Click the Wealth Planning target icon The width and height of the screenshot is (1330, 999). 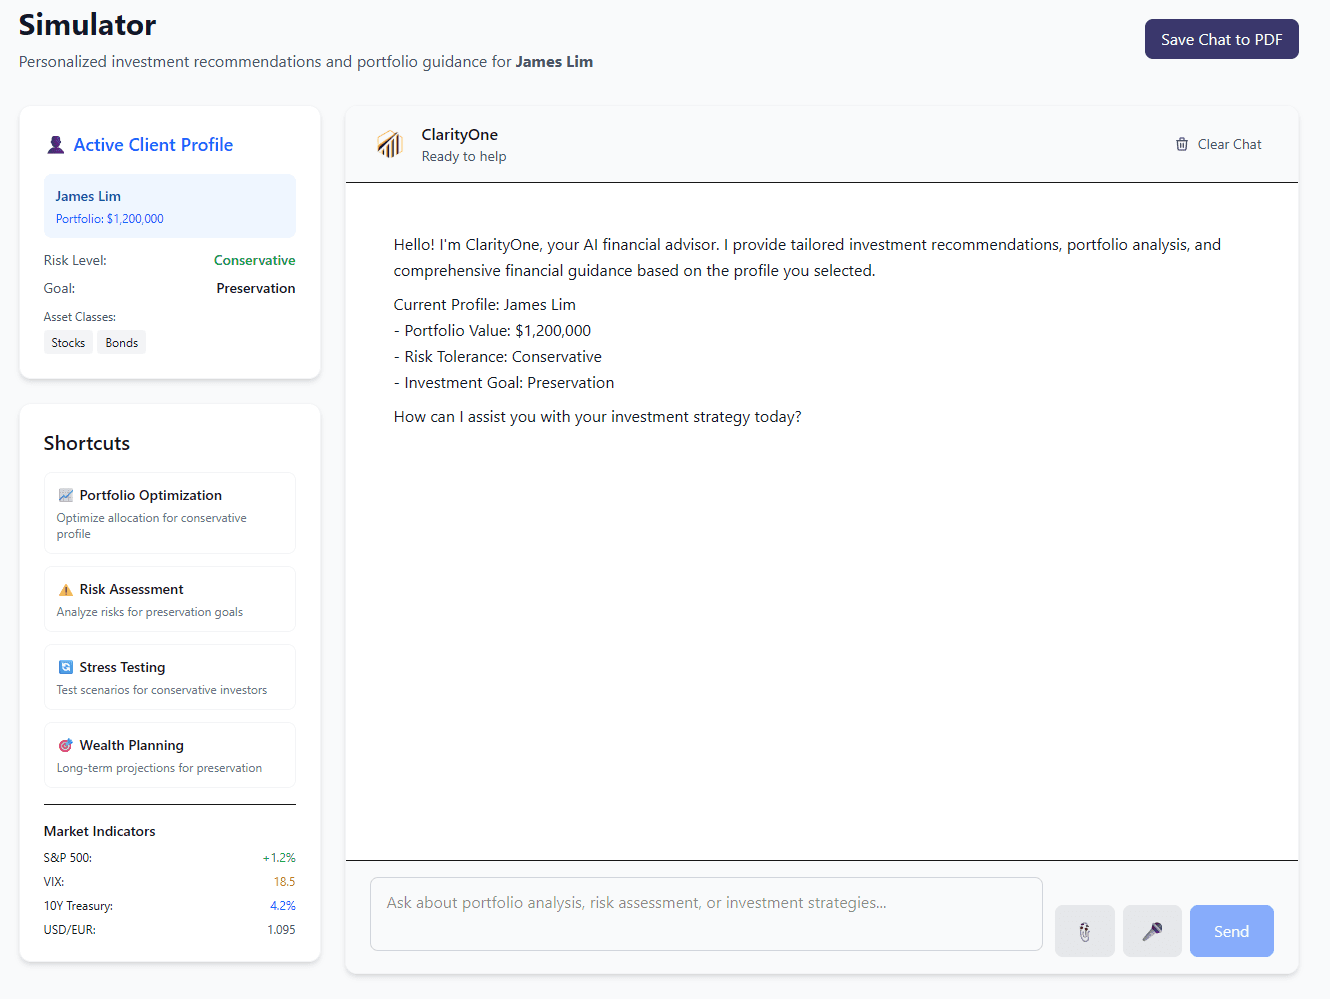tap(65, 745)
